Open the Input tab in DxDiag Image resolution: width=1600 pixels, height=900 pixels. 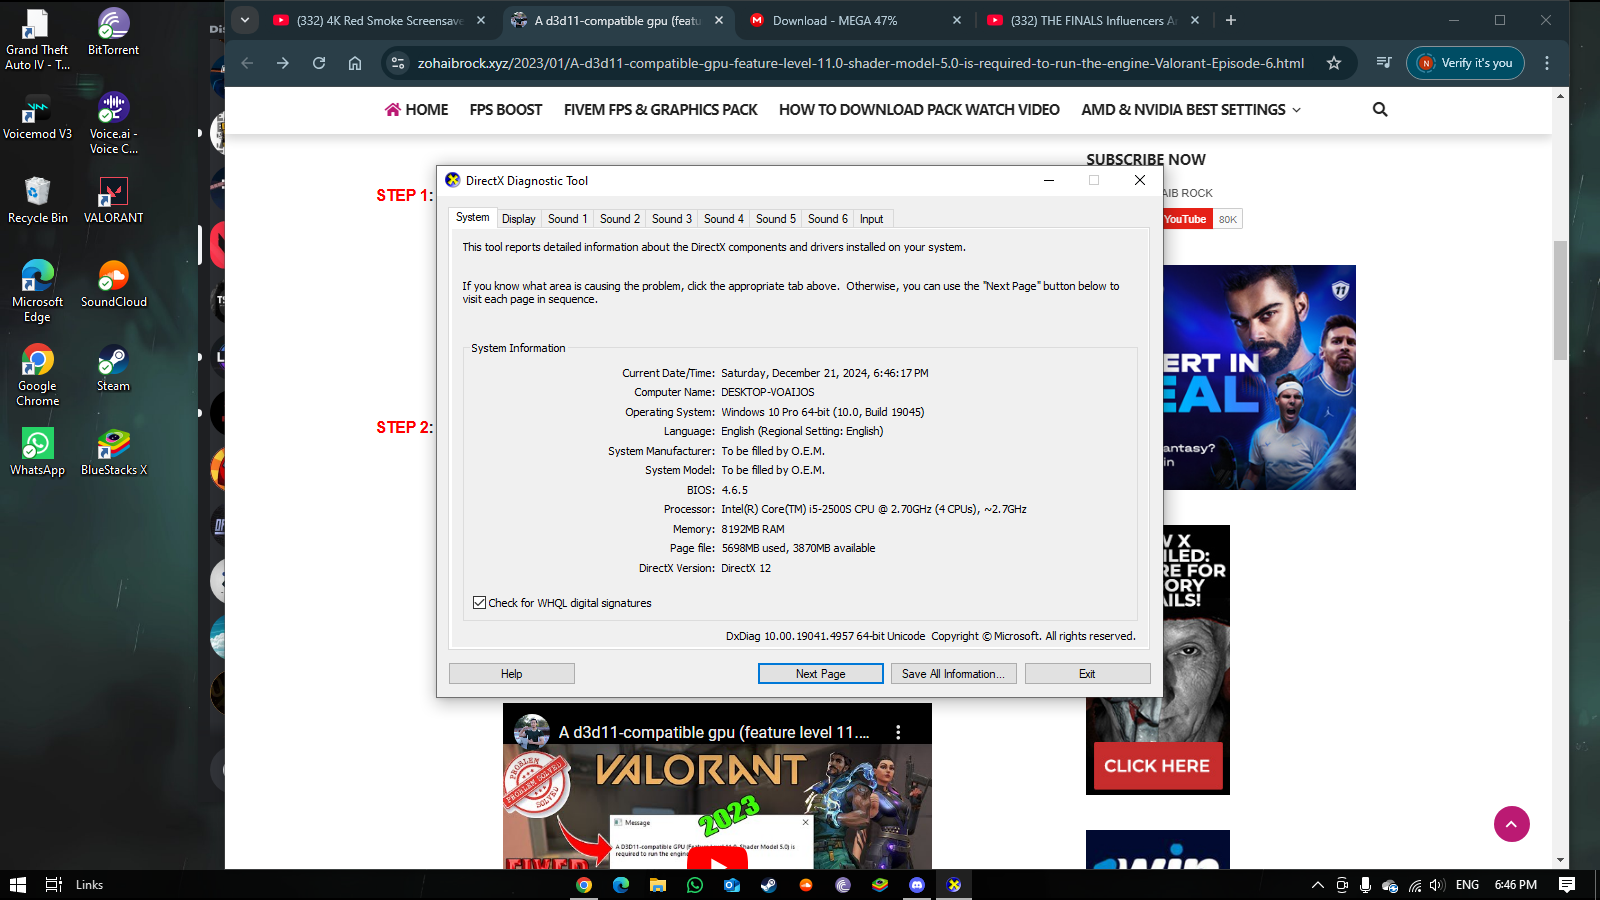click(x=872, y=219)
